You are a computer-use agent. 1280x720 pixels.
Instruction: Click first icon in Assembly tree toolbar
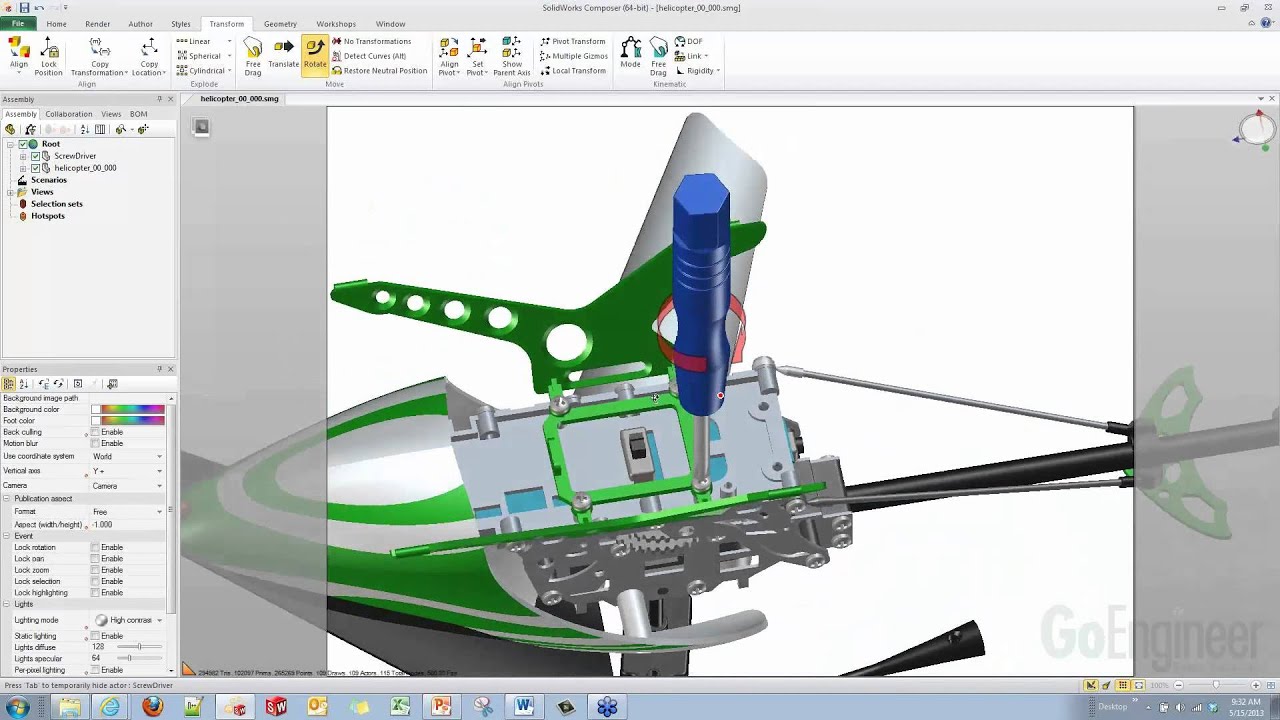tap(11, 130)
